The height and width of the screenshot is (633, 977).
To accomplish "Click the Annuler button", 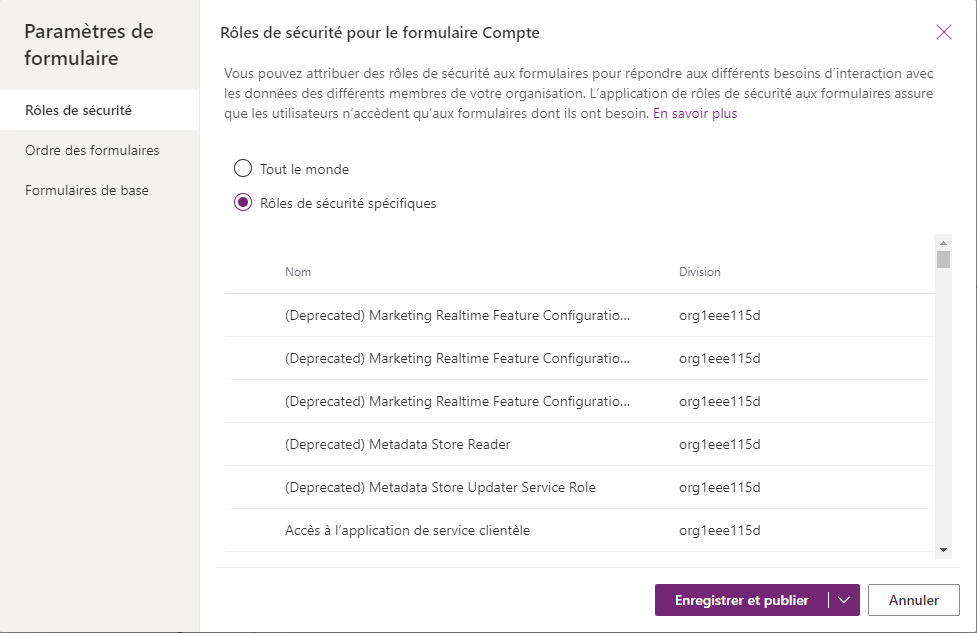I will click(x=913, y=600).
